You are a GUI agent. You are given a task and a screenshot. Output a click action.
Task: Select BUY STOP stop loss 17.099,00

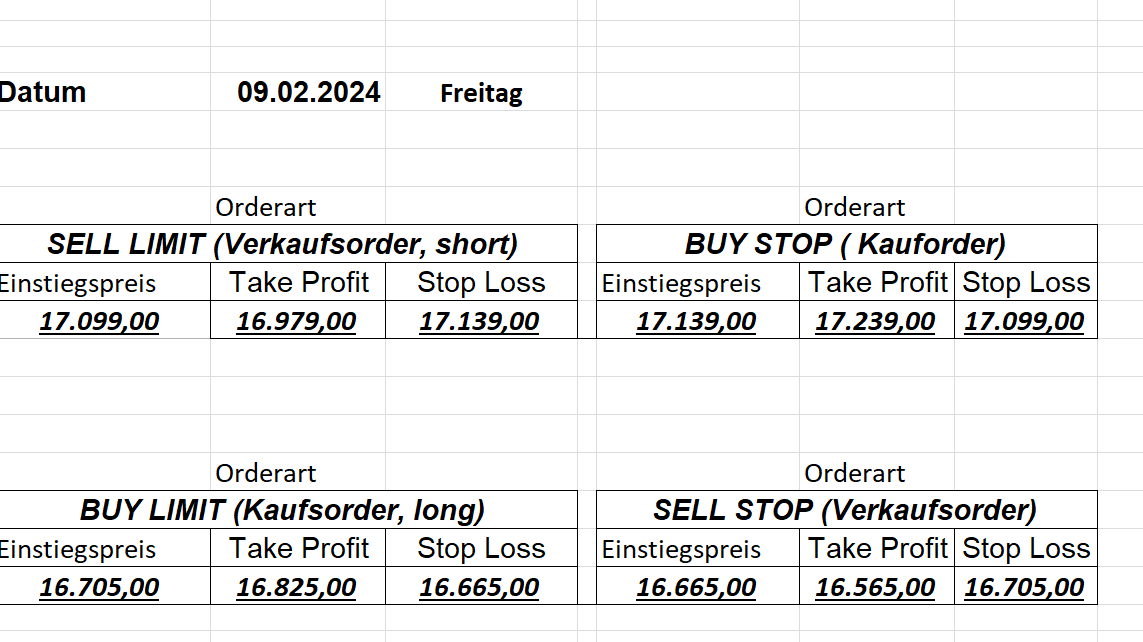pos(1024,322)
